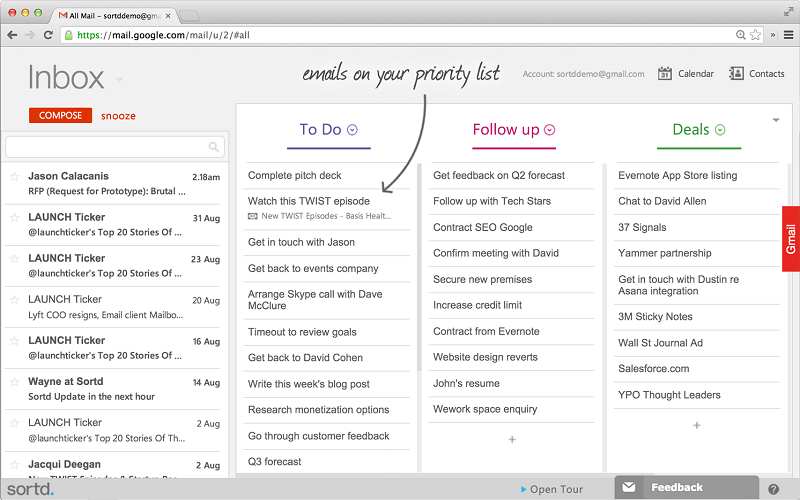Image resolution: width=800 pixels, height=500 pixels.
Task: Click the To Do column scrollbar
Action: click(419, 267)
